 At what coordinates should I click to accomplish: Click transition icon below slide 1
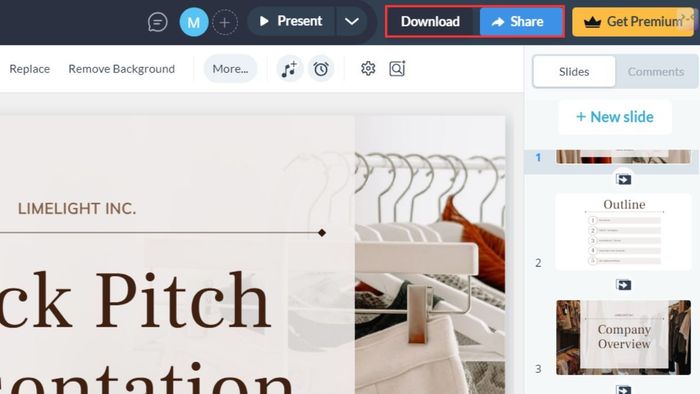[623, 179]
